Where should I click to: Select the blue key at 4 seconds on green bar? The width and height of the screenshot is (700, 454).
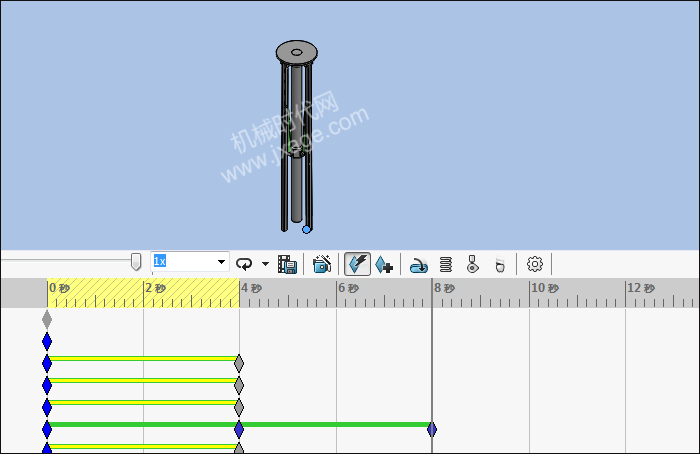[239, 429]
